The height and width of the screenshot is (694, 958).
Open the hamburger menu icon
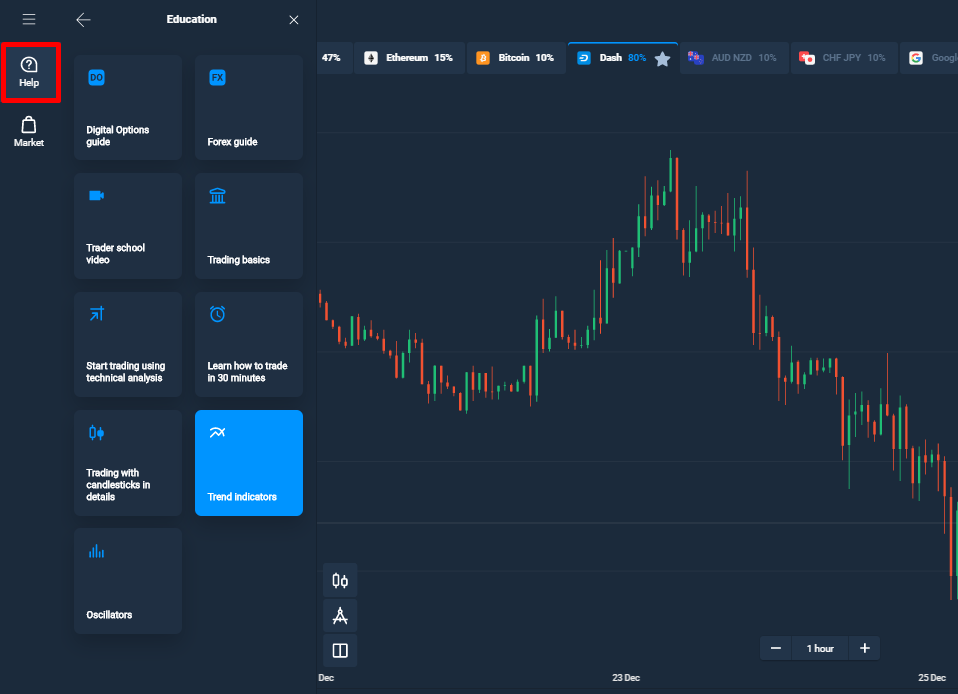(x=29, y=20)
